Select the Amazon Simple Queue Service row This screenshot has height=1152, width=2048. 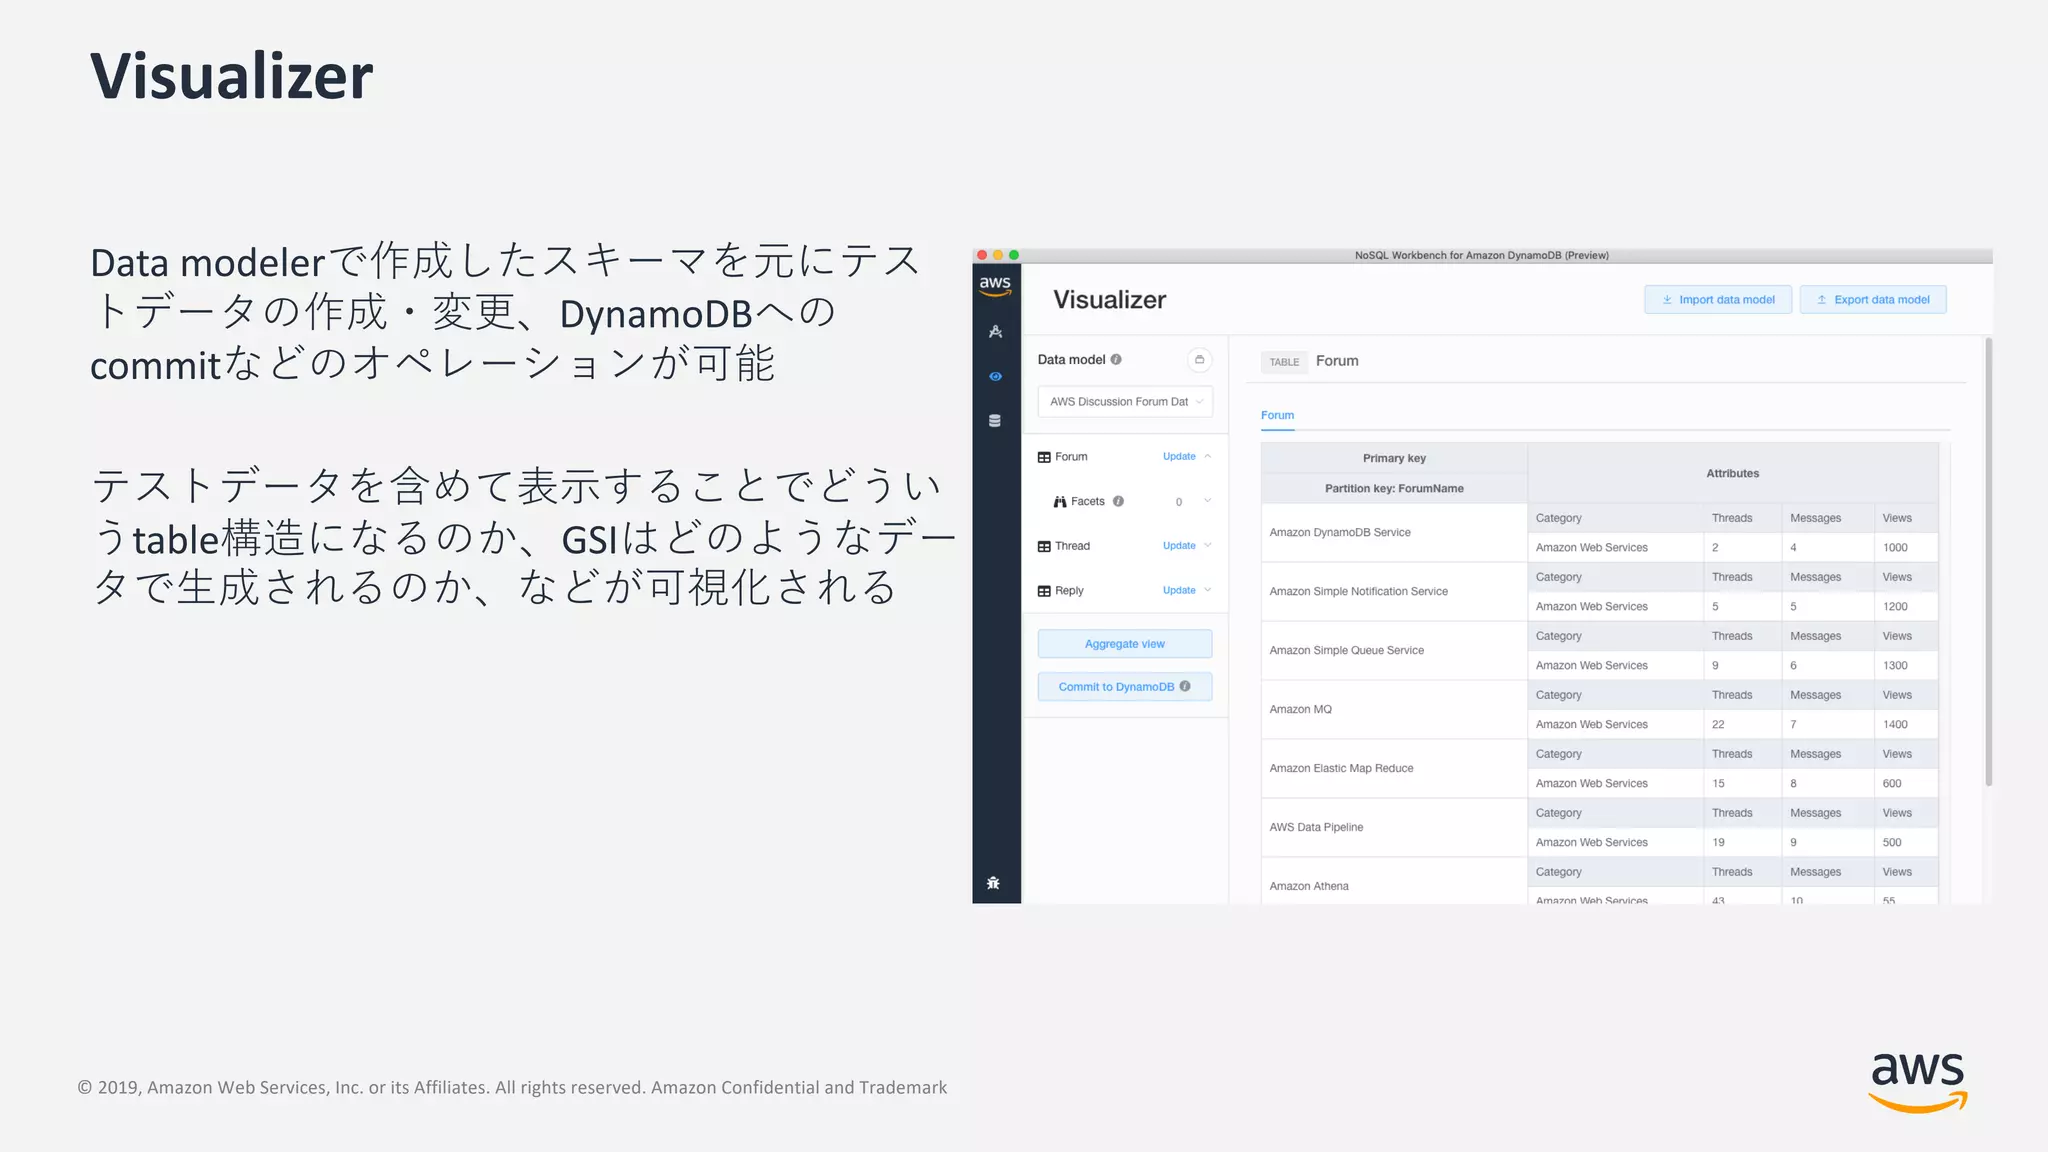click(x=1394, y=651)
